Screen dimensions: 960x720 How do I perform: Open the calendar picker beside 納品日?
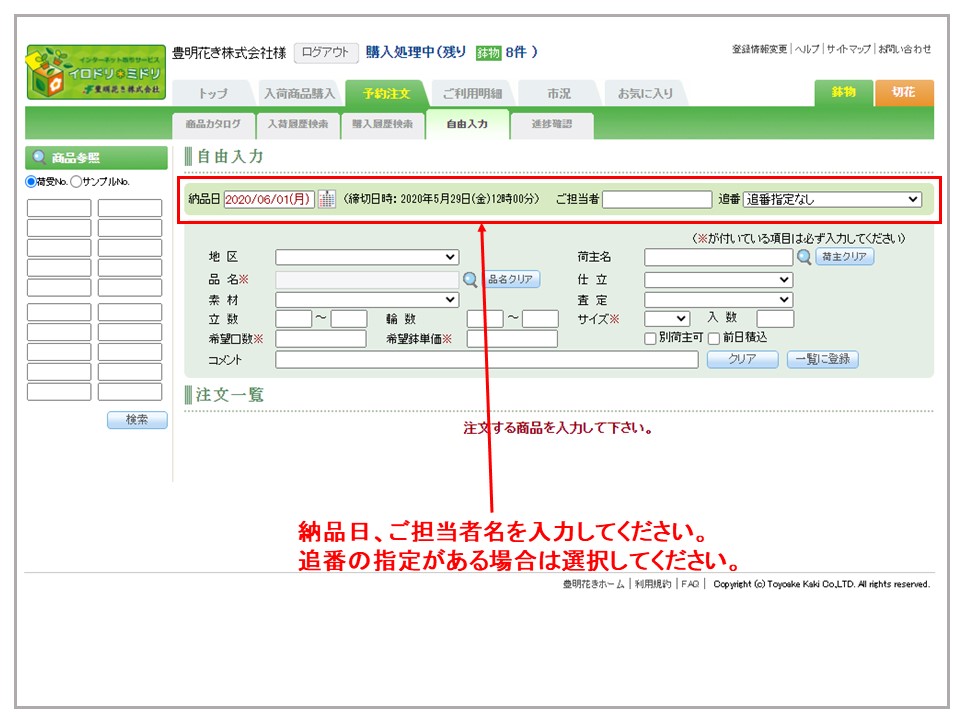pos(327,199)
